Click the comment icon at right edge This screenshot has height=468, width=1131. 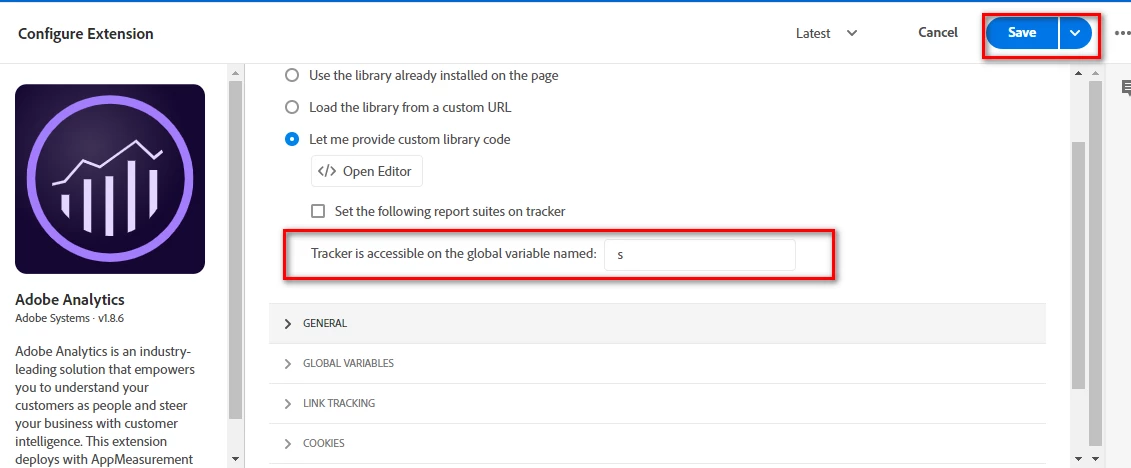(x=1125, y=88)
